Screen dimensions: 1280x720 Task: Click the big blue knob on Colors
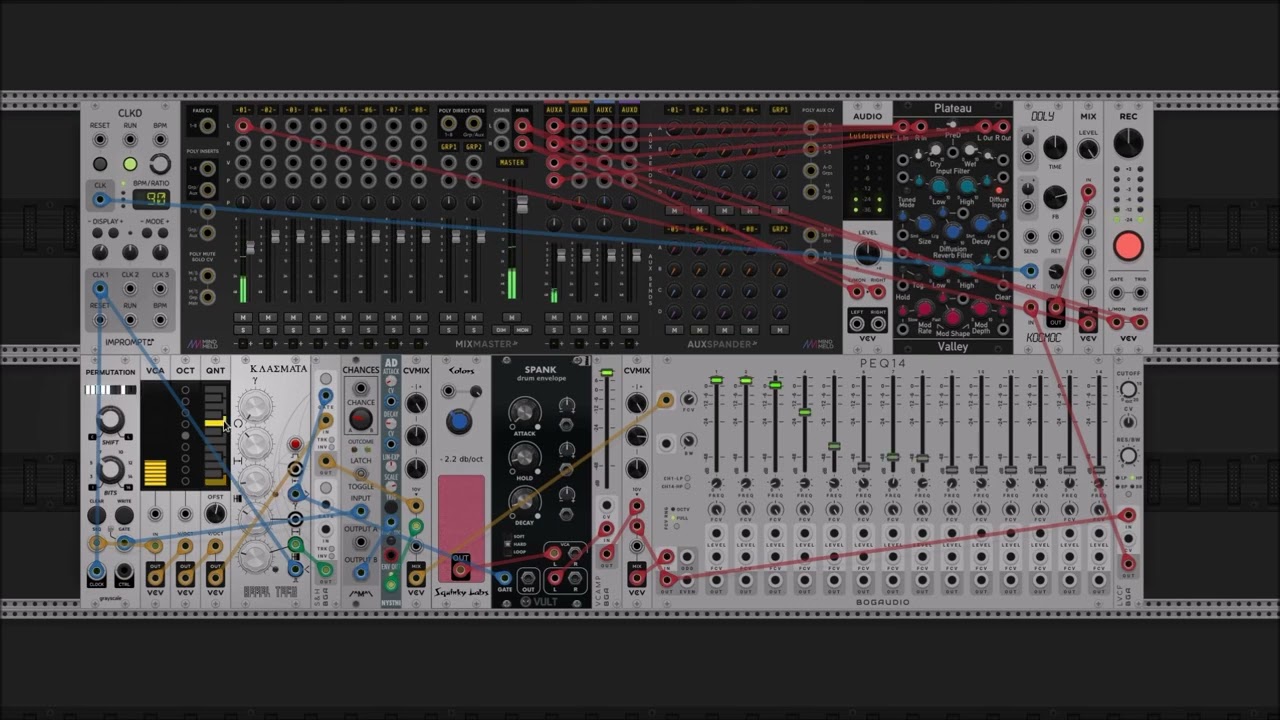coord(458,422)
